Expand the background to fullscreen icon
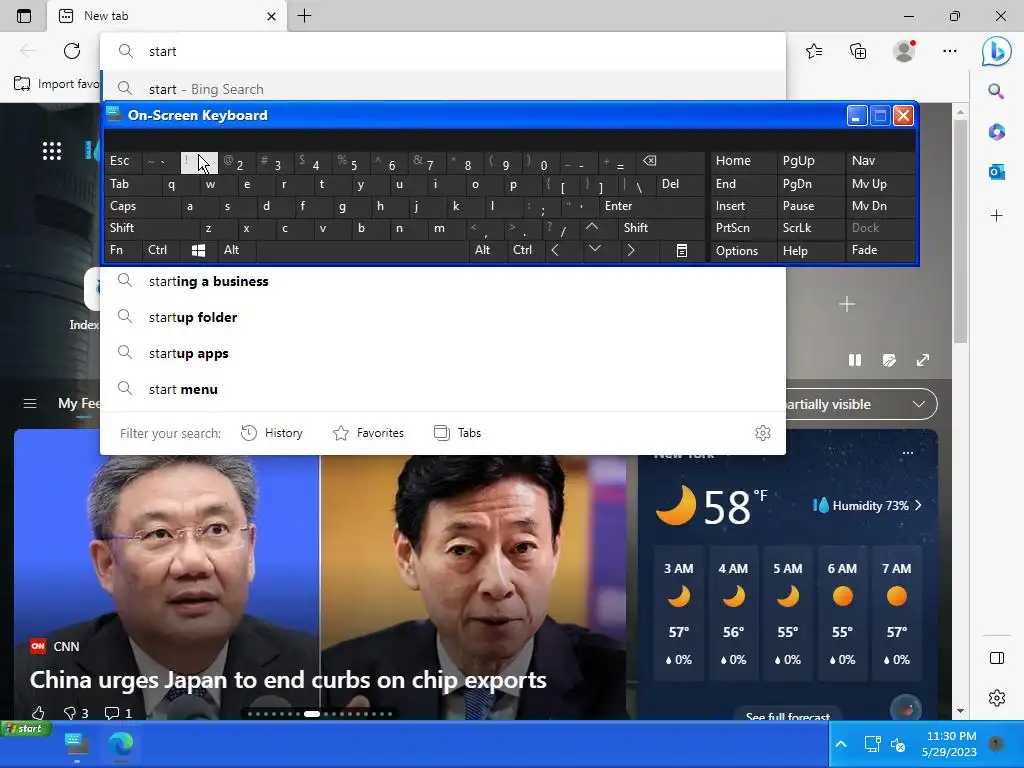This screenshot has height=768, width=1024. click(x=923, y=360)
